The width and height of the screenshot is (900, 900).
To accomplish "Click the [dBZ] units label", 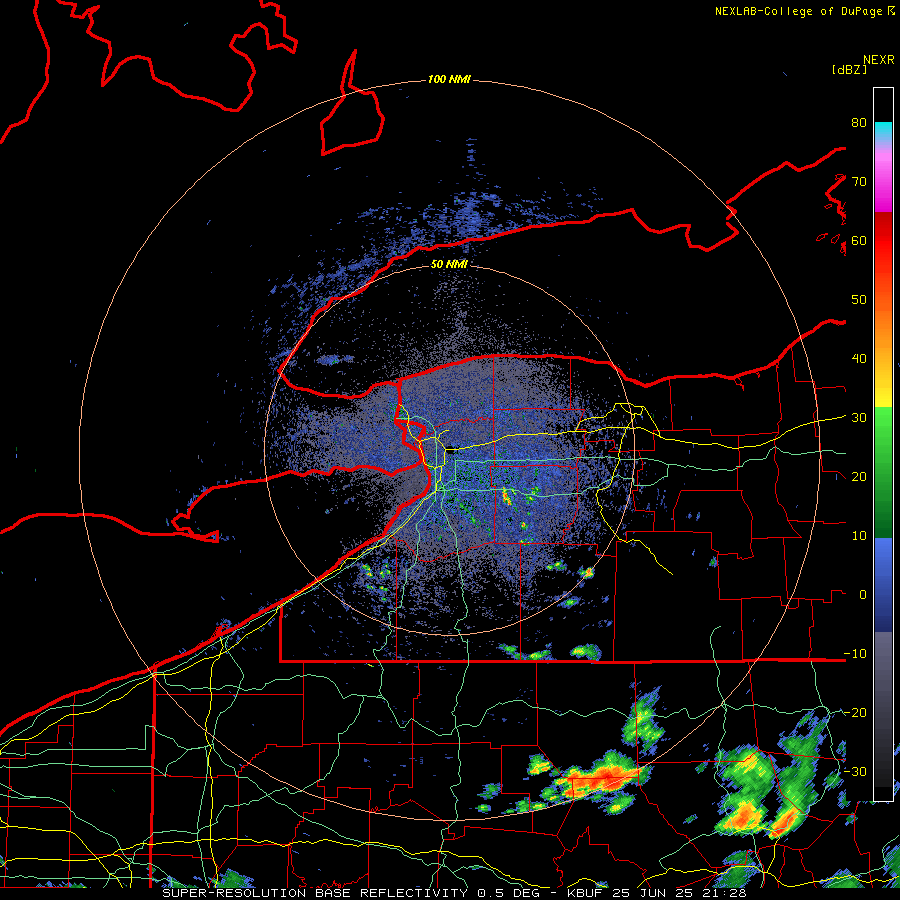I will pos(849,69).
